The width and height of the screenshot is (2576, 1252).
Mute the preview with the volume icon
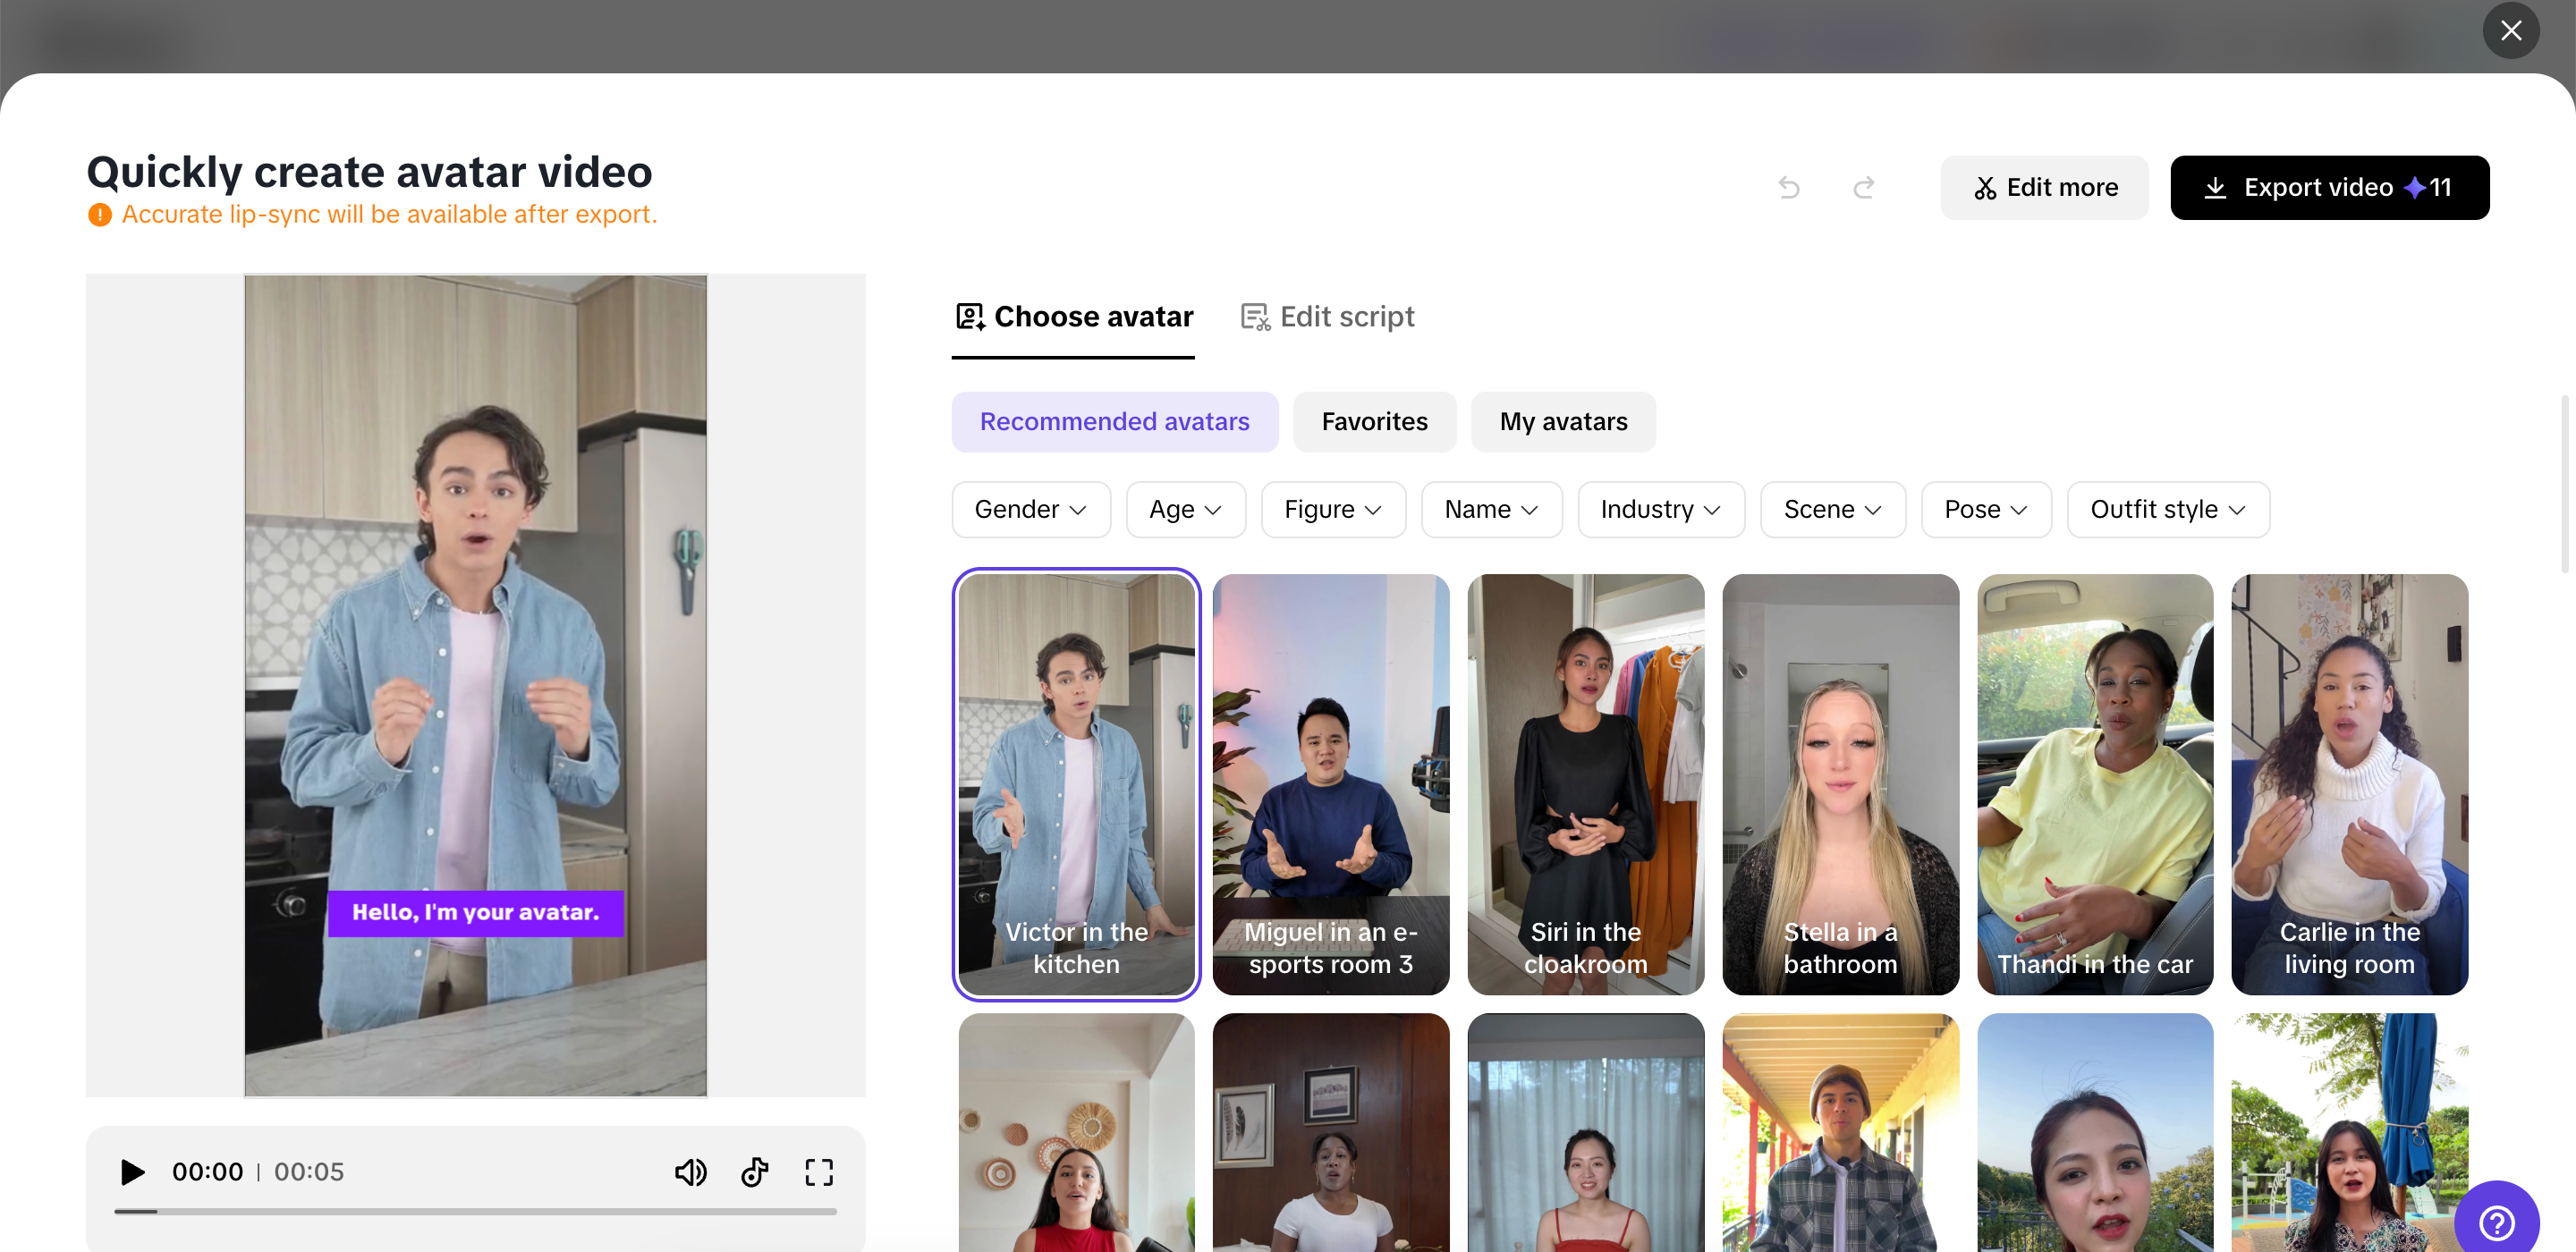691,1172
